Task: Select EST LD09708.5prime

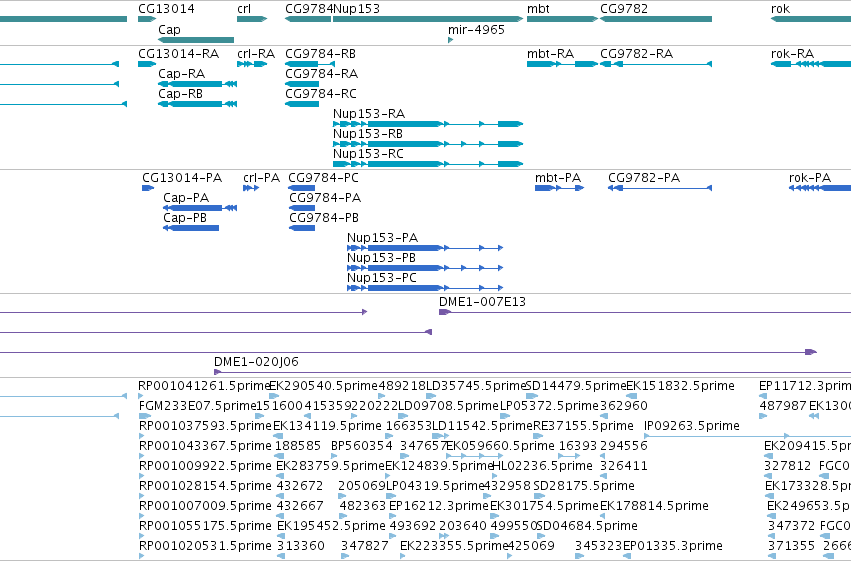Action: tap(448, 406)
